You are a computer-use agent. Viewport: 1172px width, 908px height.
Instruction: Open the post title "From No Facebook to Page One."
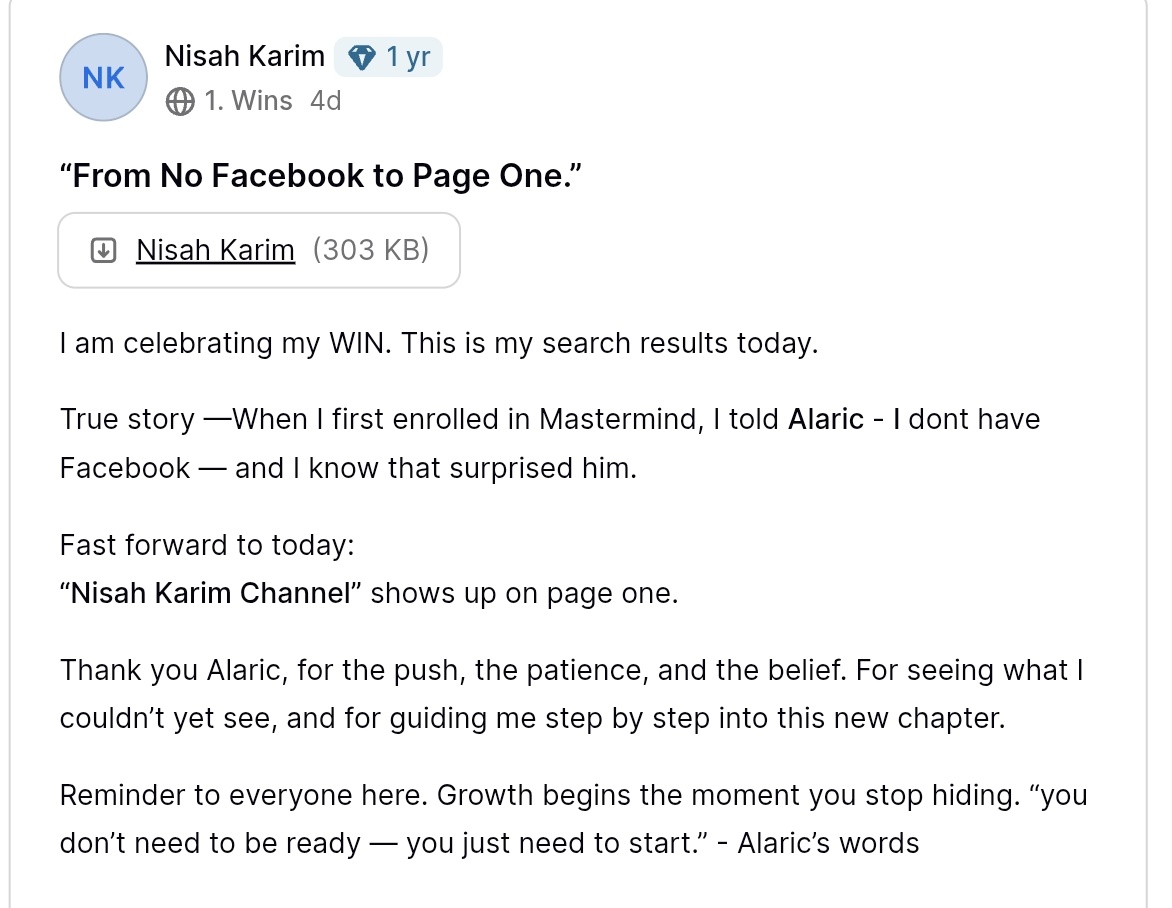tap(321, 176)
